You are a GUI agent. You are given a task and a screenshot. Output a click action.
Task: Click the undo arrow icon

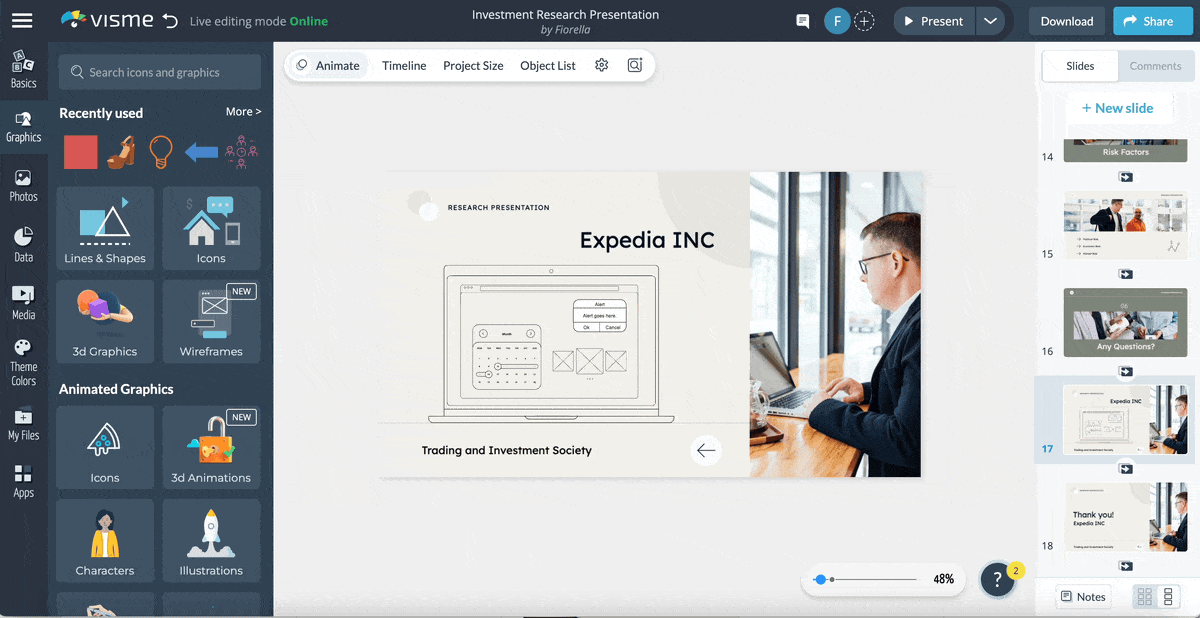pyautogui.click(x=170, y=21)
